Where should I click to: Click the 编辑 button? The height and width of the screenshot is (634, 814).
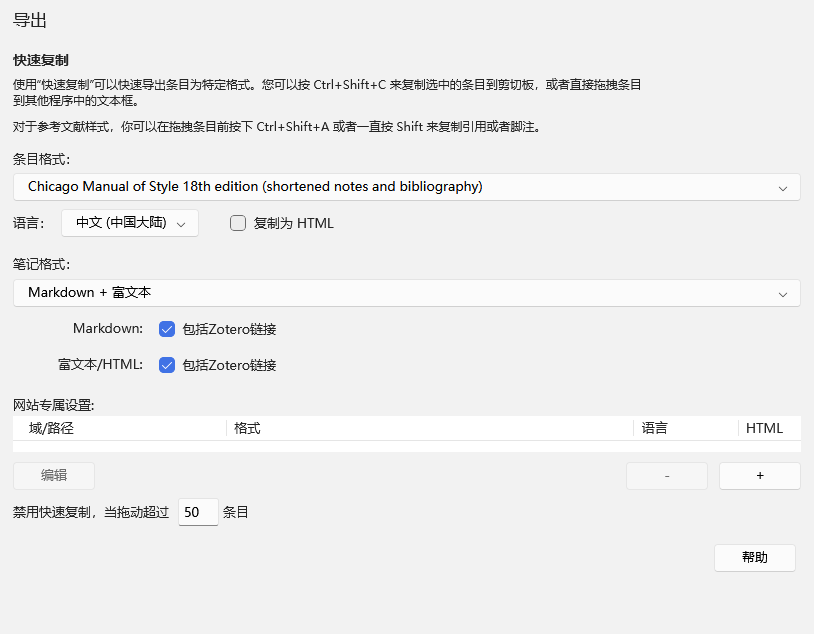53,475
